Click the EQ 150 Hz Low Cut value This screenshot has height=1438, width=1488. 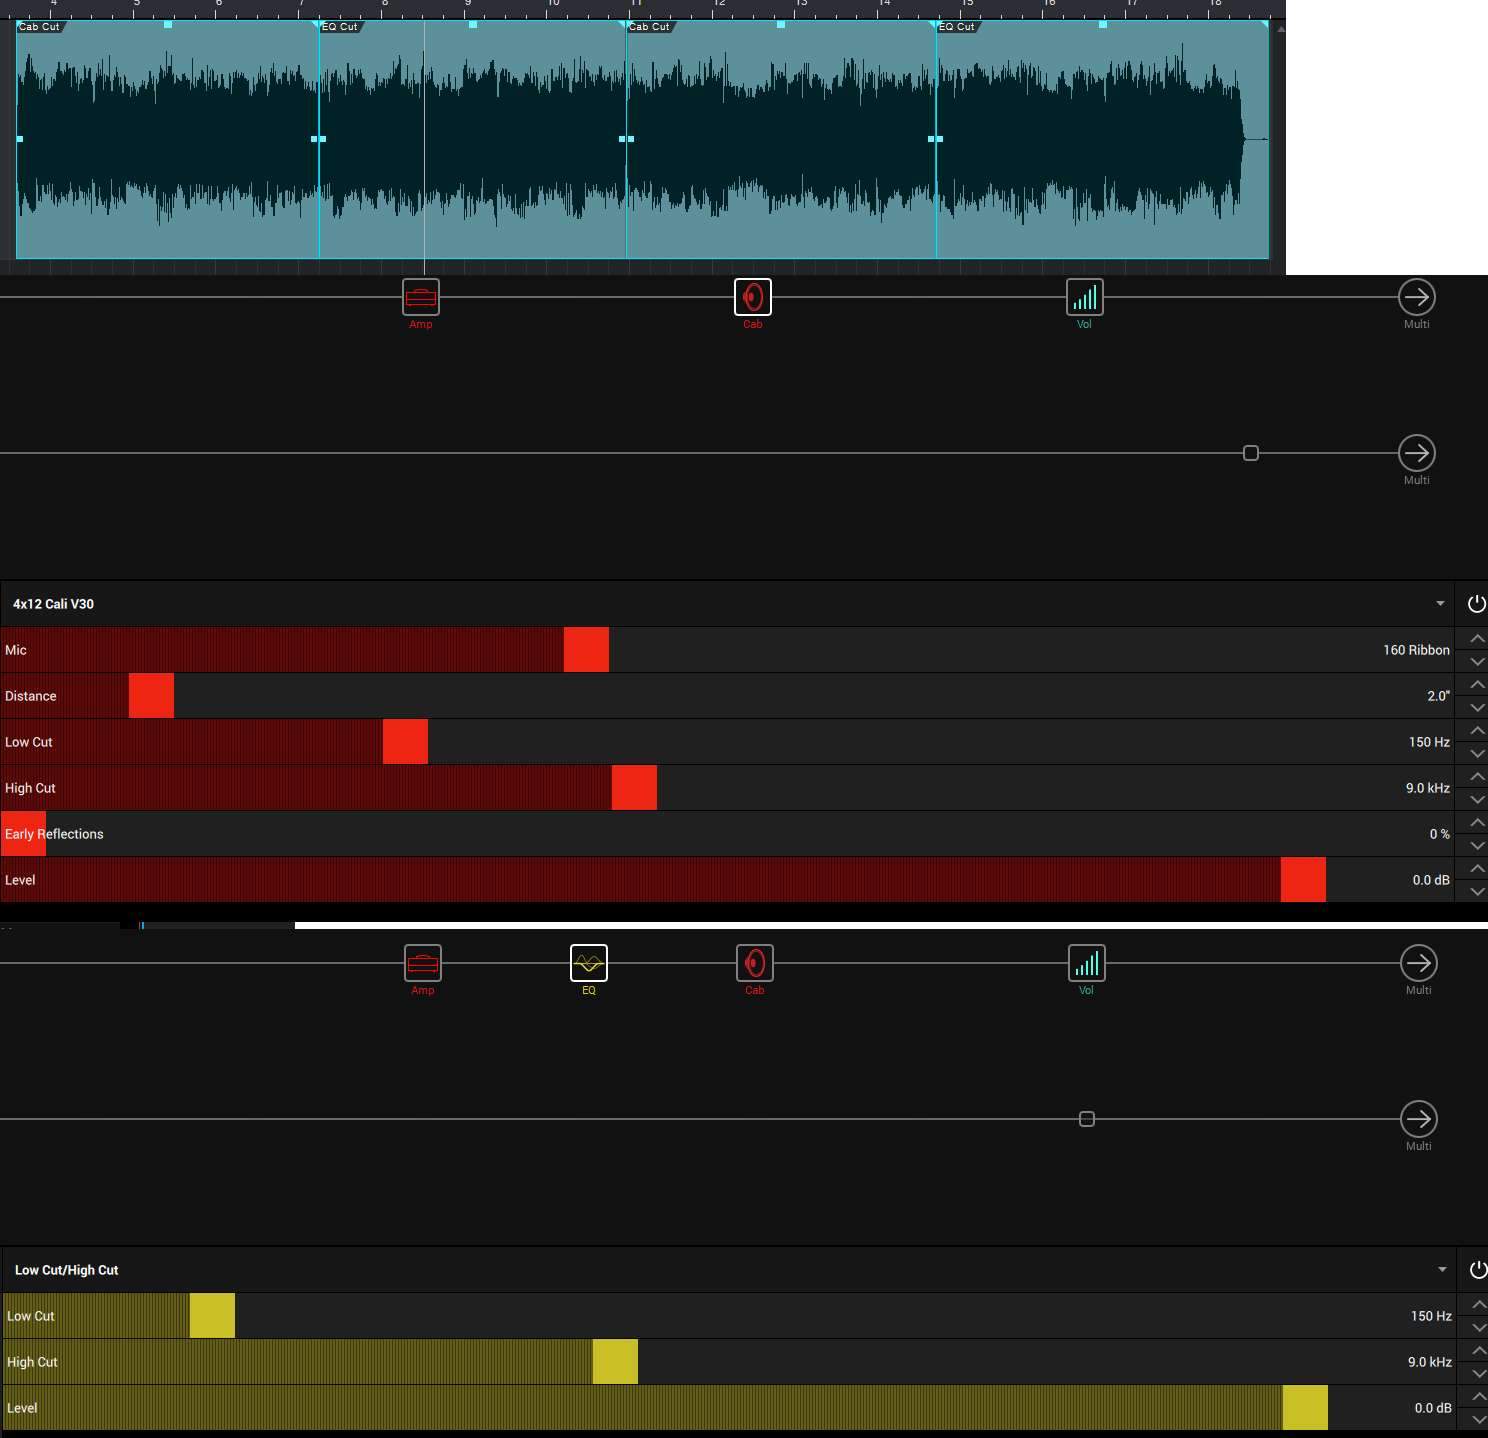click(x=1431, y=1316)
